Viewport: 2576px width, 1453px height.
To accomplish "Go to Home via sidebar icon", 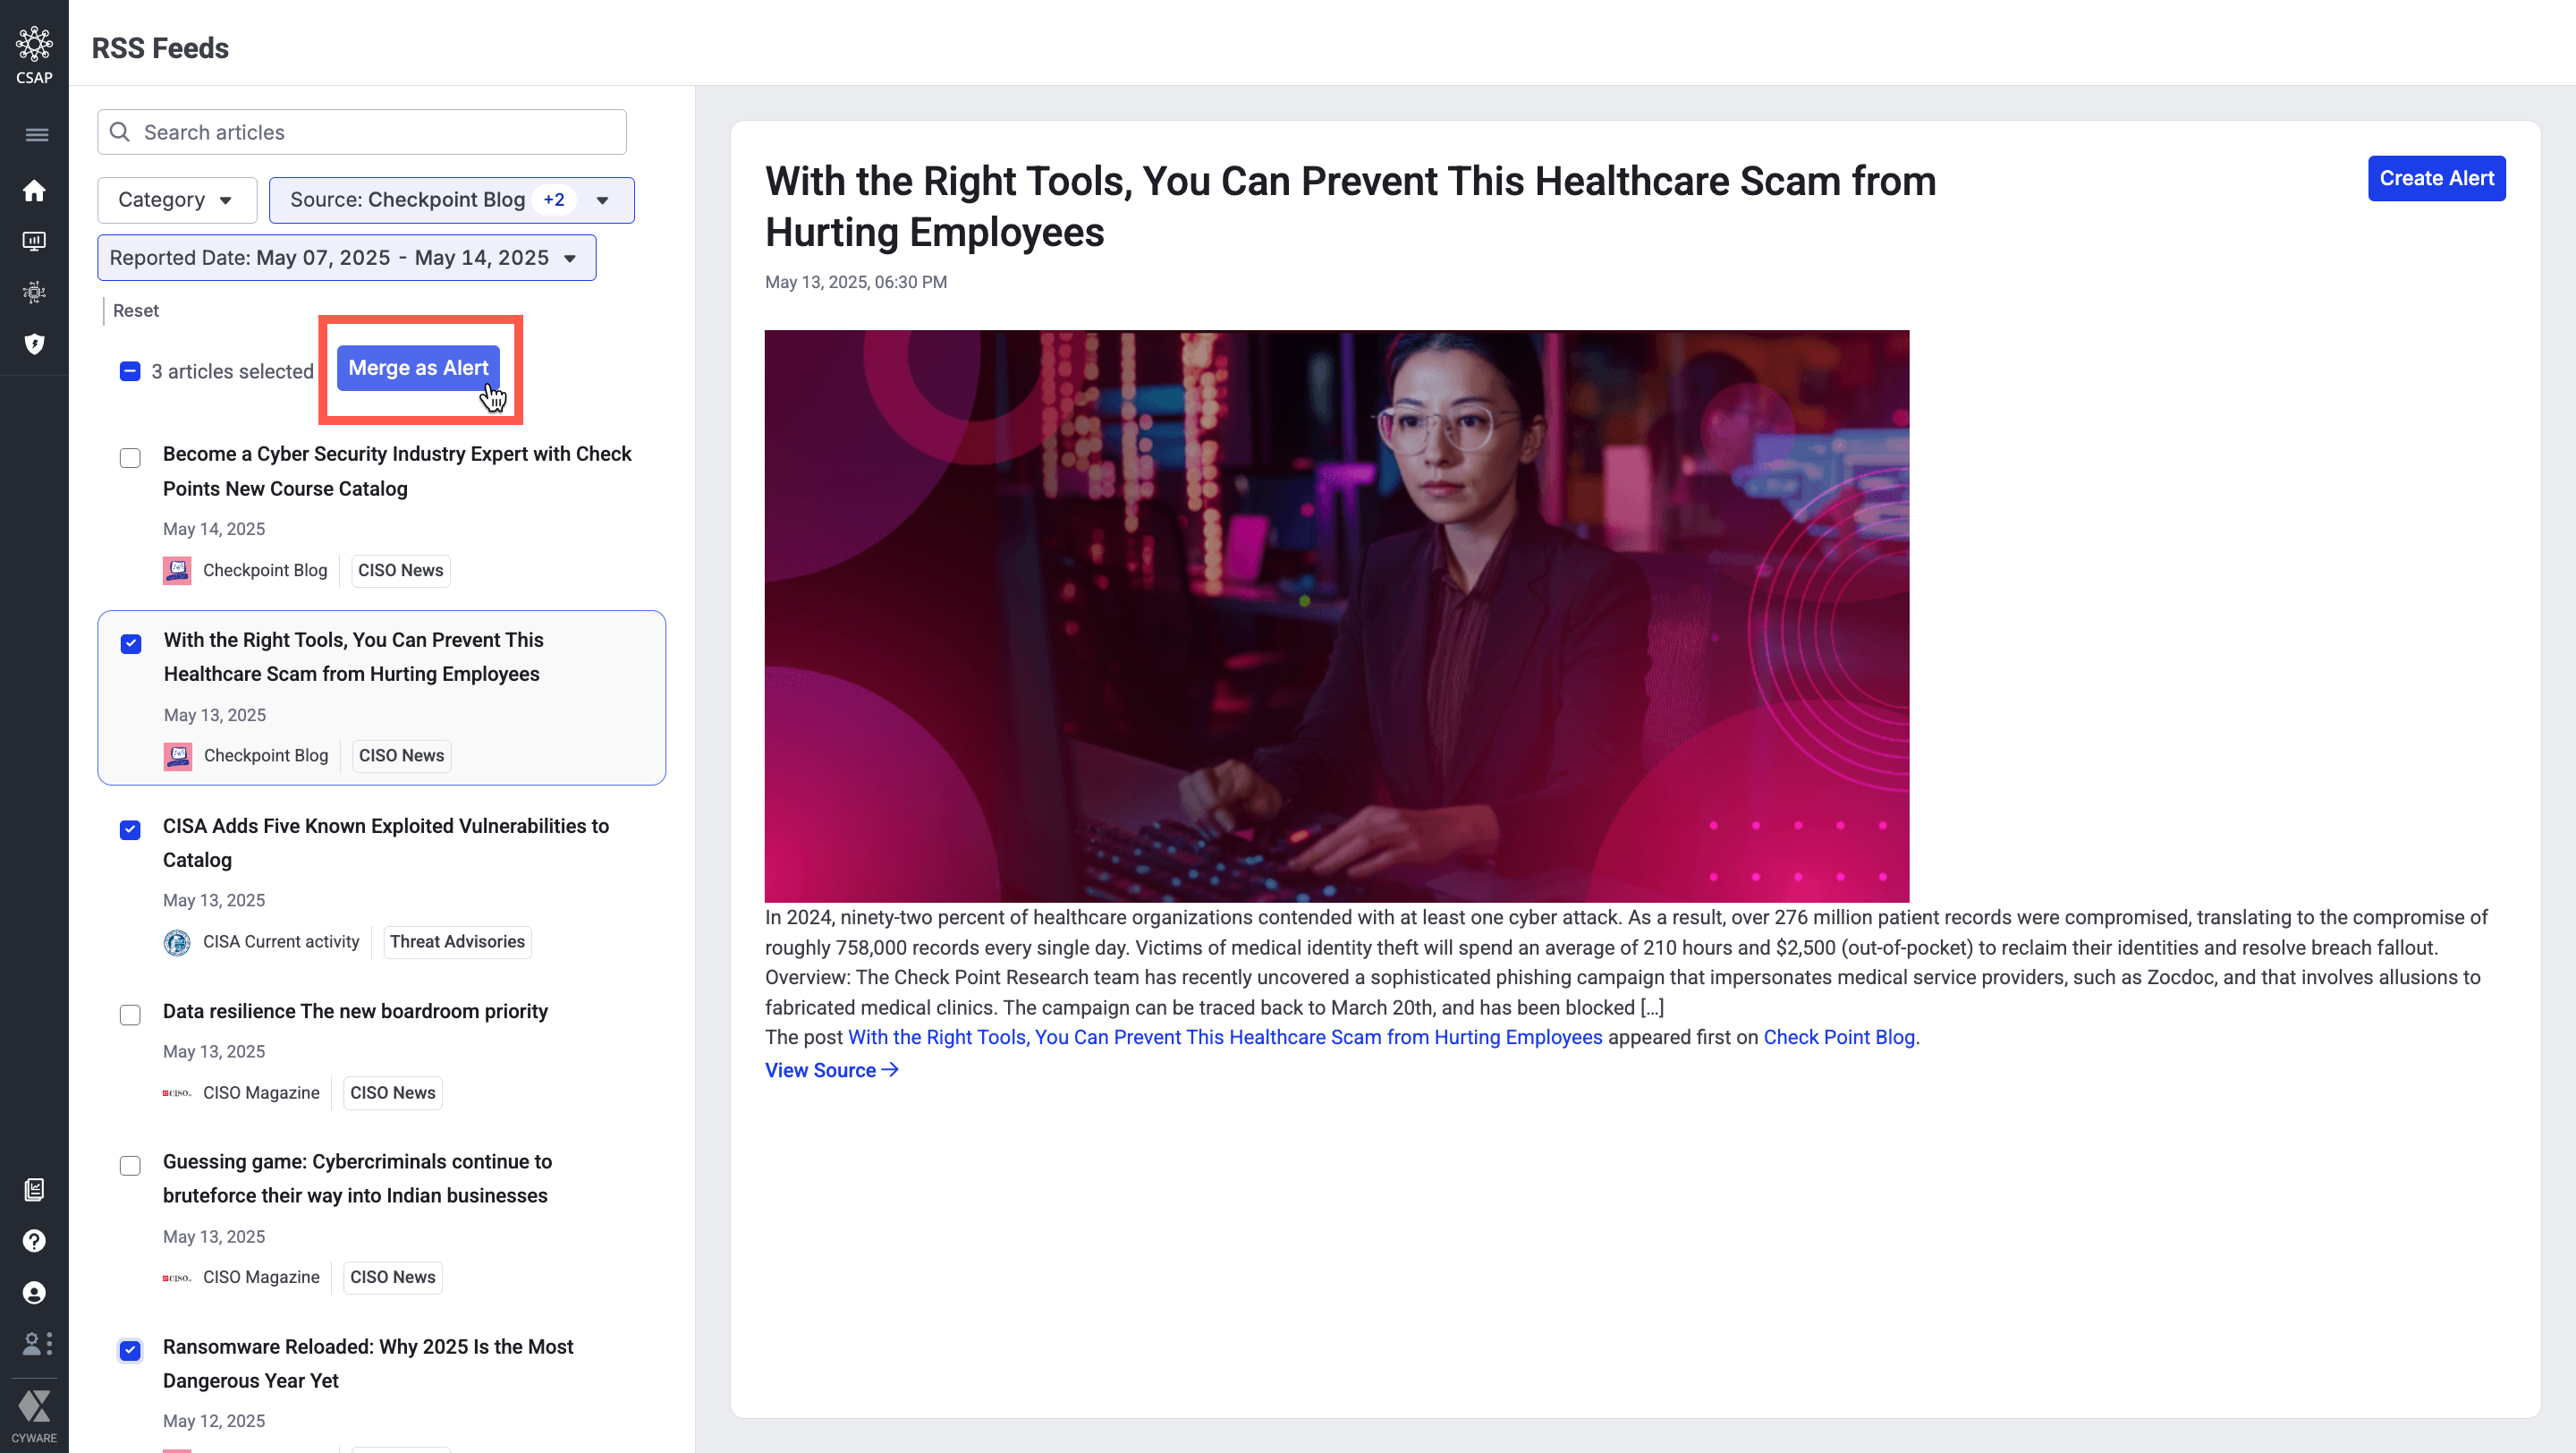I will coord(34,191).
